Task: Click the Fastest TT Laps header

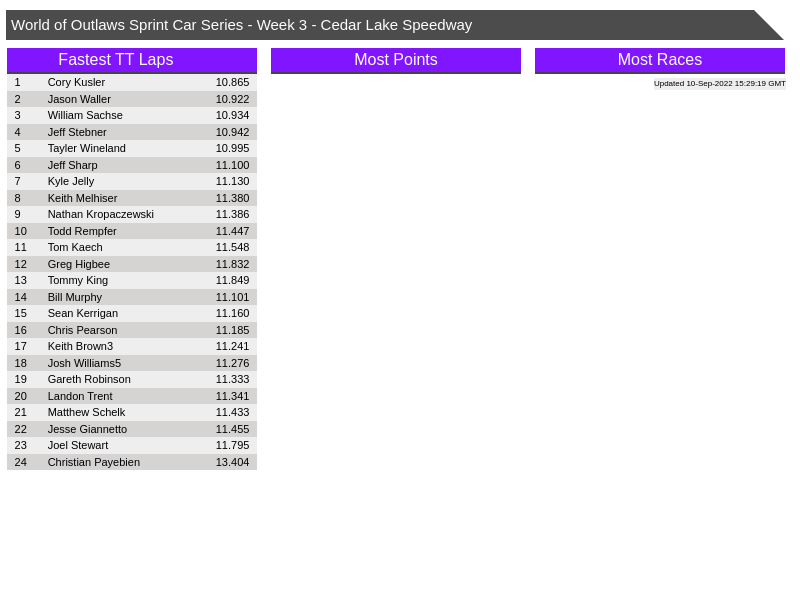Action: 115,60
